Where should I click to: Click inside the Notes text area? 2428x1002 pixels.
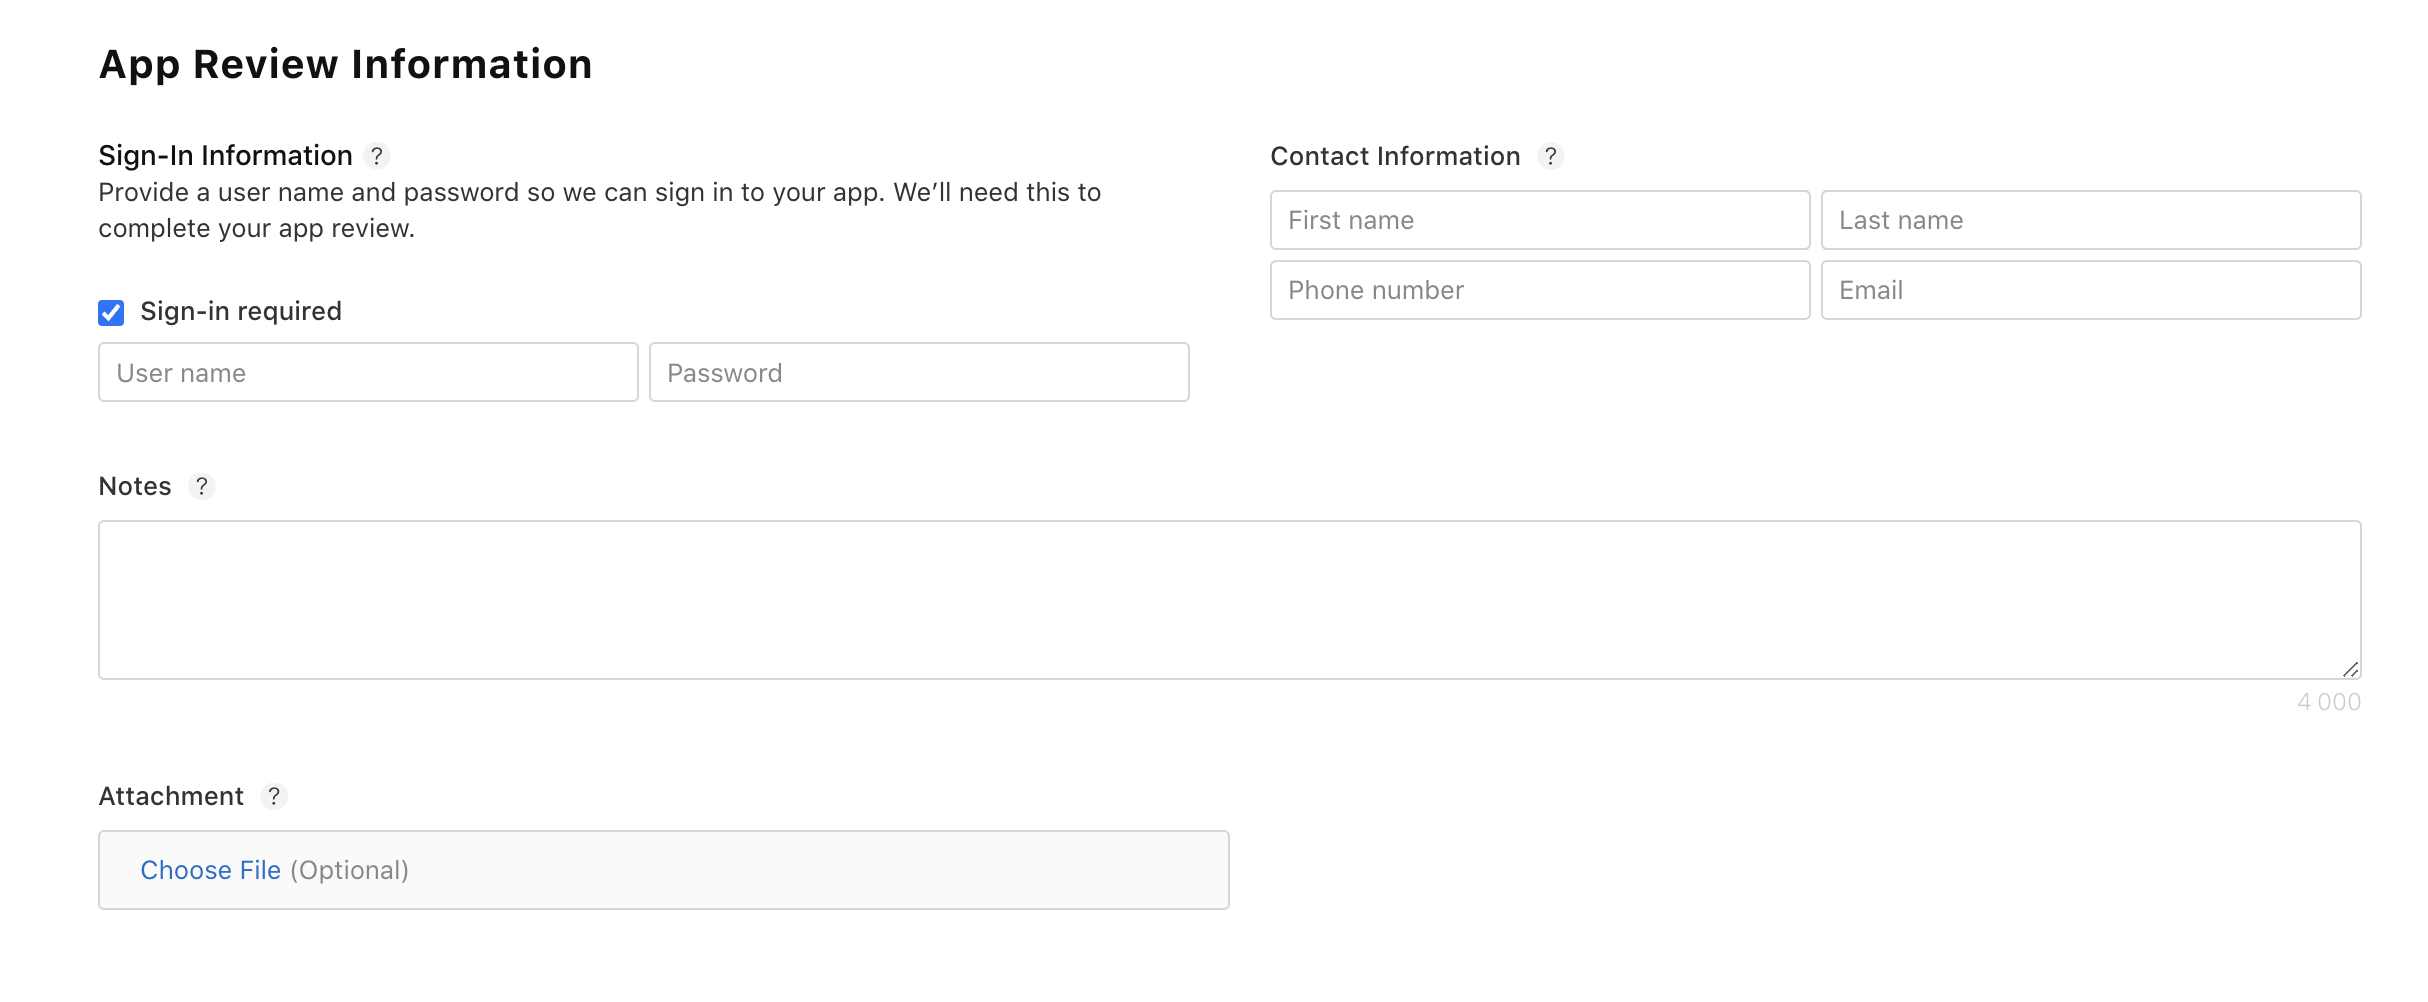tap(1228, 600)
